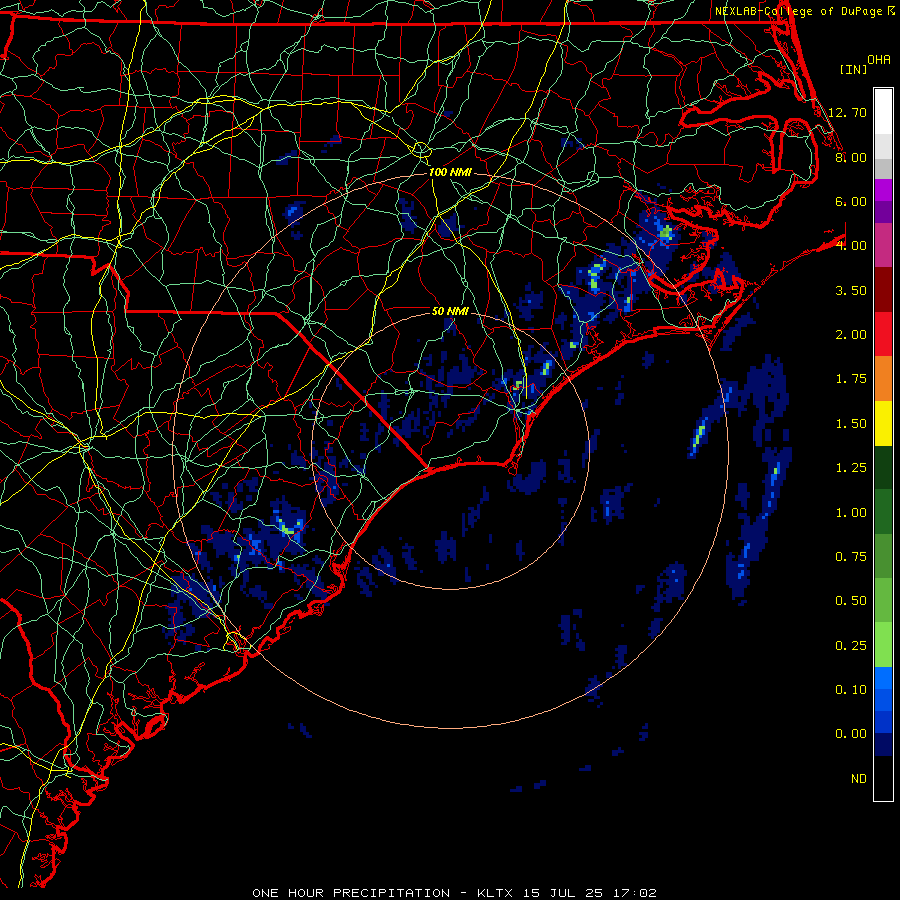Click the 50 NMI range ring label

(x=450, y=311)
